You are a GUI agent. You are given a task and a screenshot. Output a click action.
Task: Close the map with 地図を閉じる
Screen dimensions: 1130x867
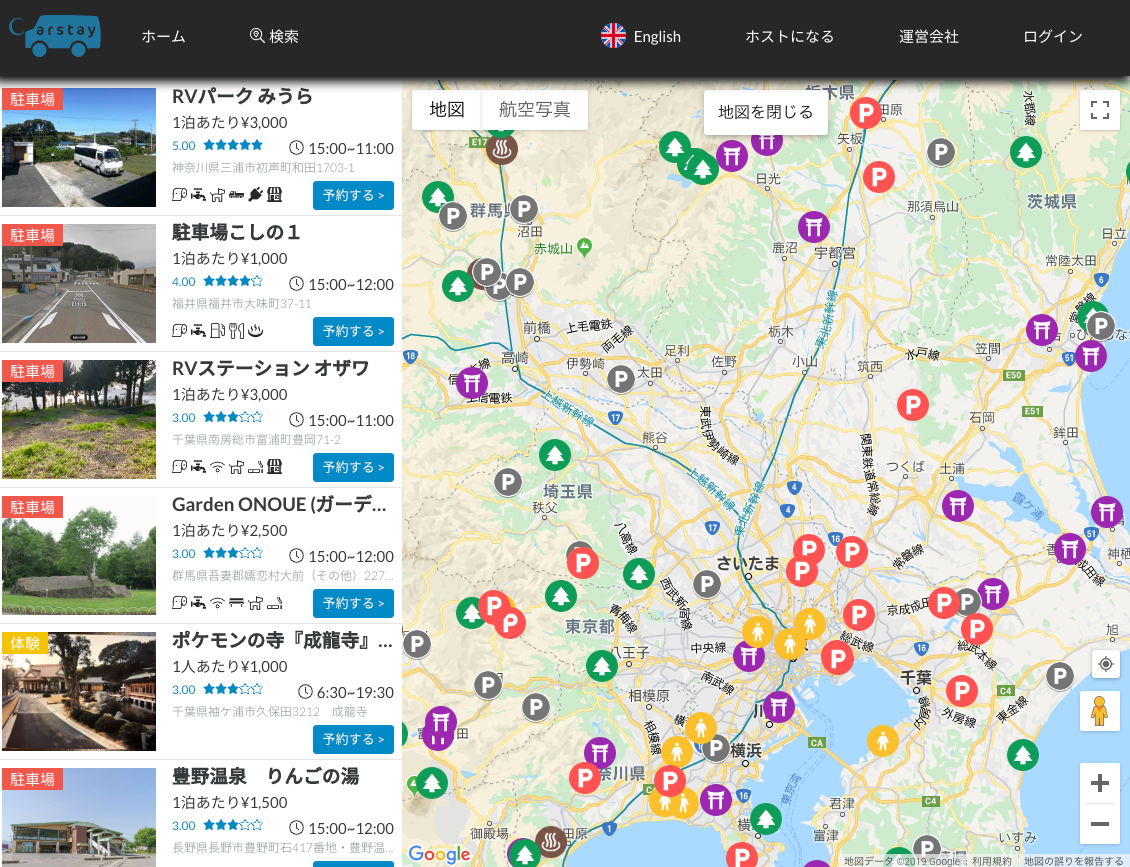click(x=766, y=112)
